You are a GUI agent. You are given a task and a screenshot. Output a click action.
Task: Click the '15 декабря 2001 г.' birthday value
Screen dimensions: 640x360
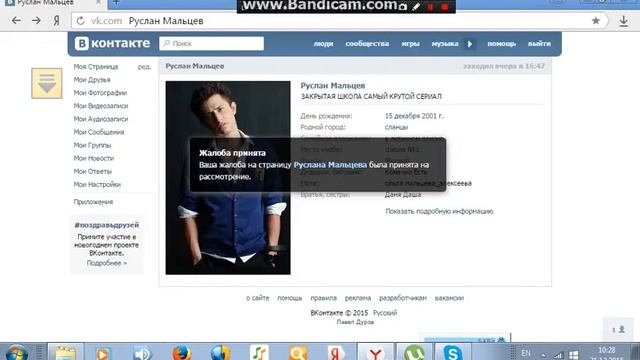(x=414, y=116)
